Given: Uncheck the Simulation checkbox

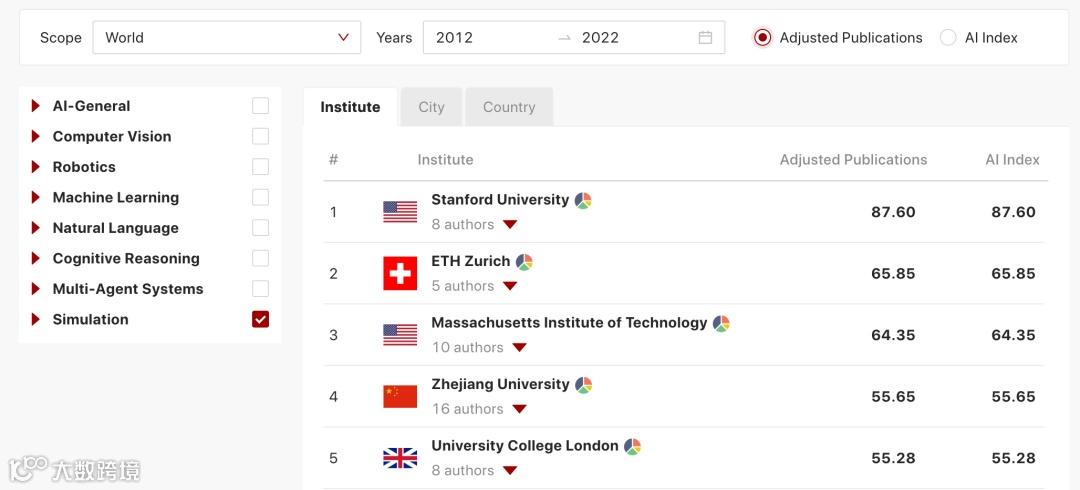Looking at the screenshot, I should tap(261, 319).
